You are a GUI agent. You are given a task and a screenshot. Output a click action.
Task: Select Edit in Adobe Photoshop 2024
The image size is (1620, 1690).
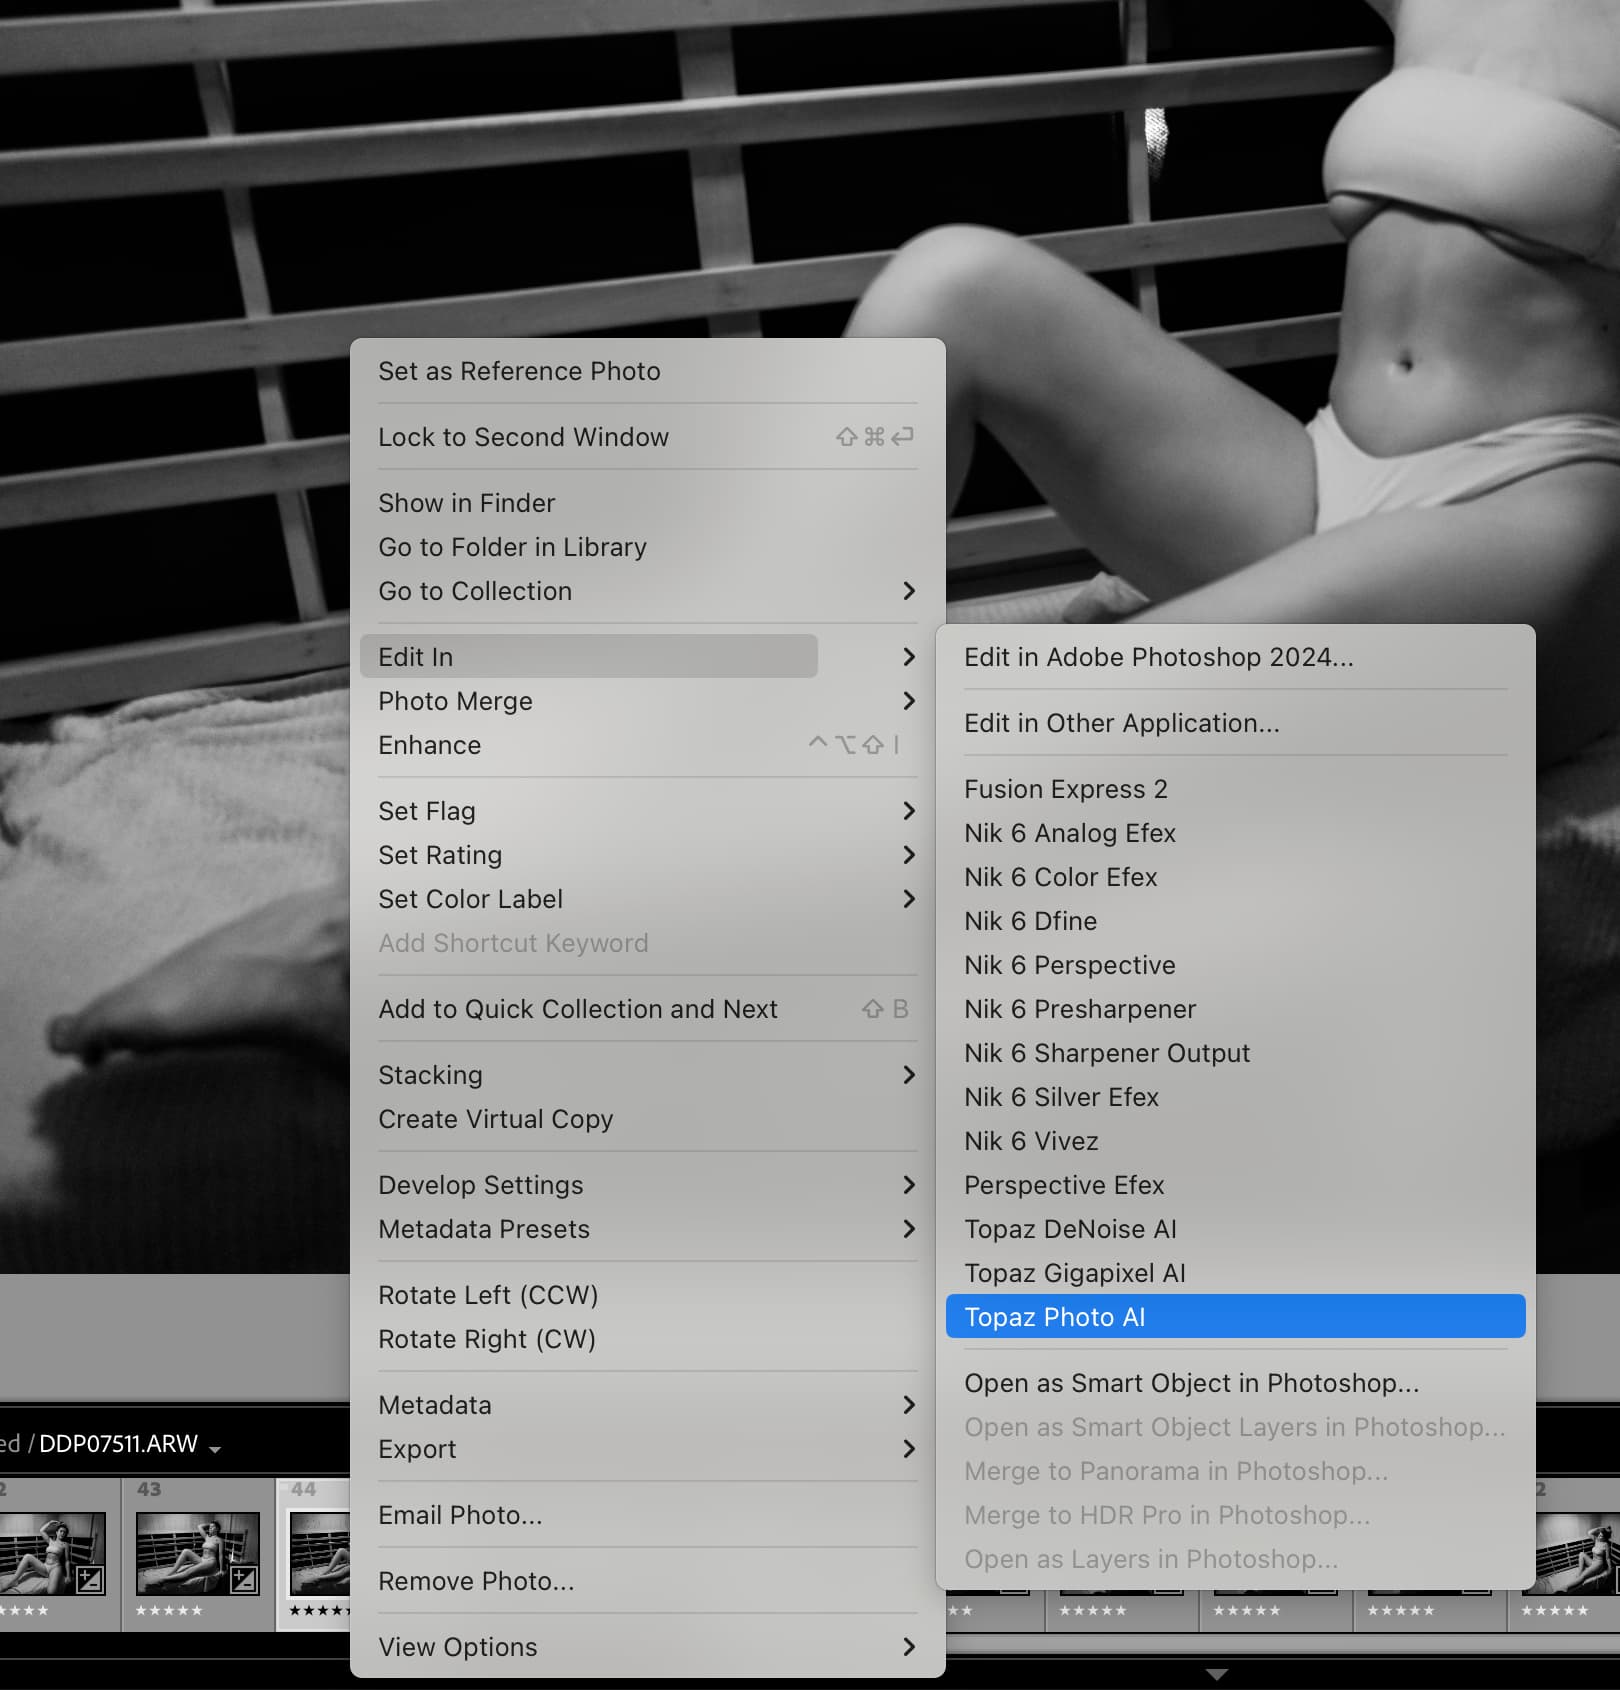(1158, 657)
